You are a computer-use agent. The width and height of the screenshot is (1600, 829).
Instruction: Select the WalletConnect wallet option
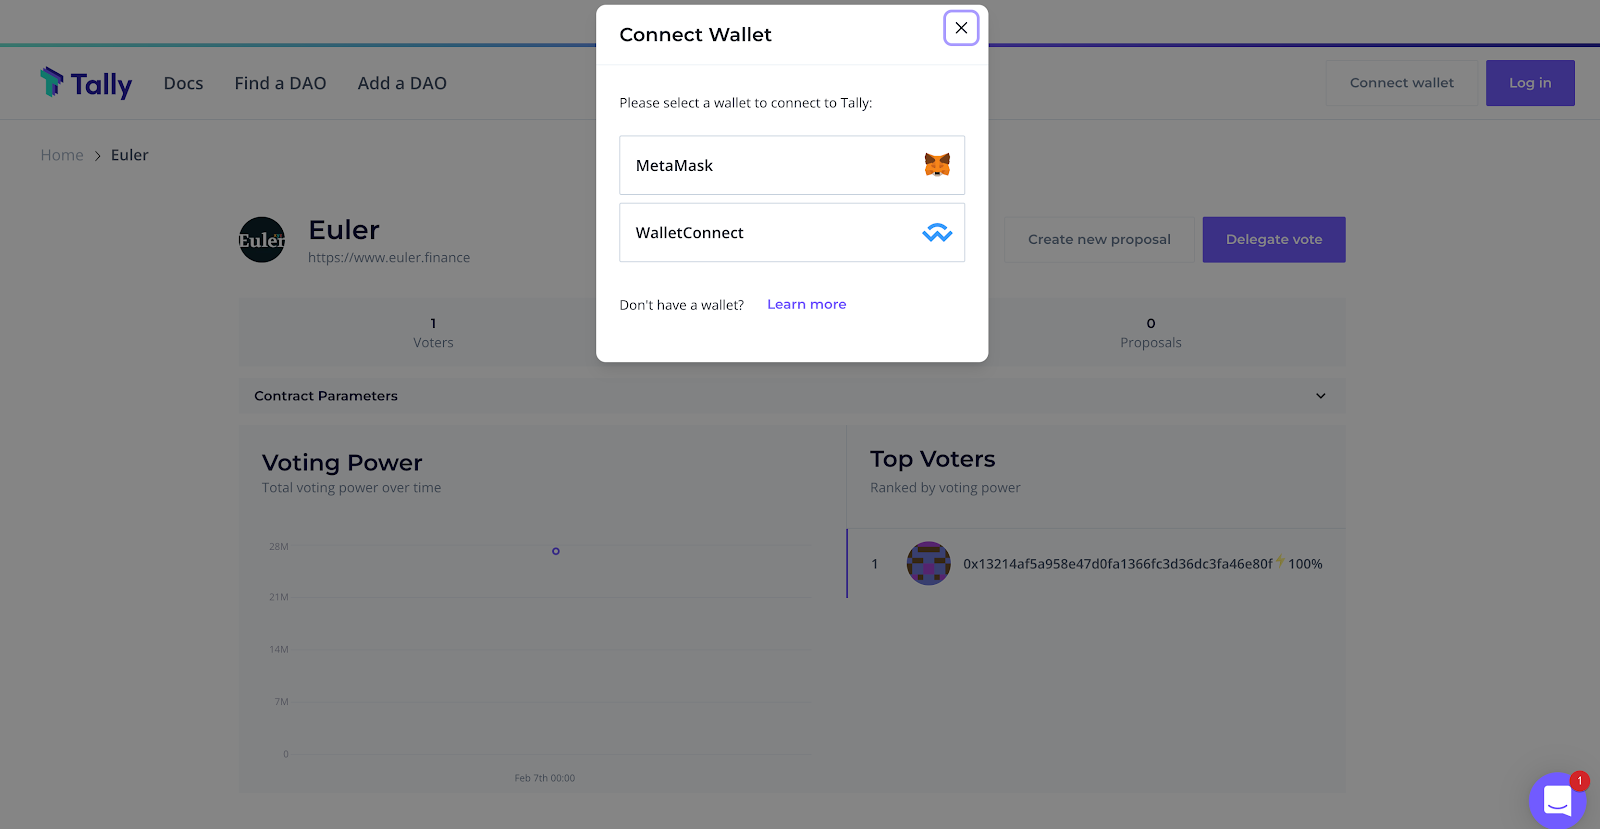click(792, 233)
